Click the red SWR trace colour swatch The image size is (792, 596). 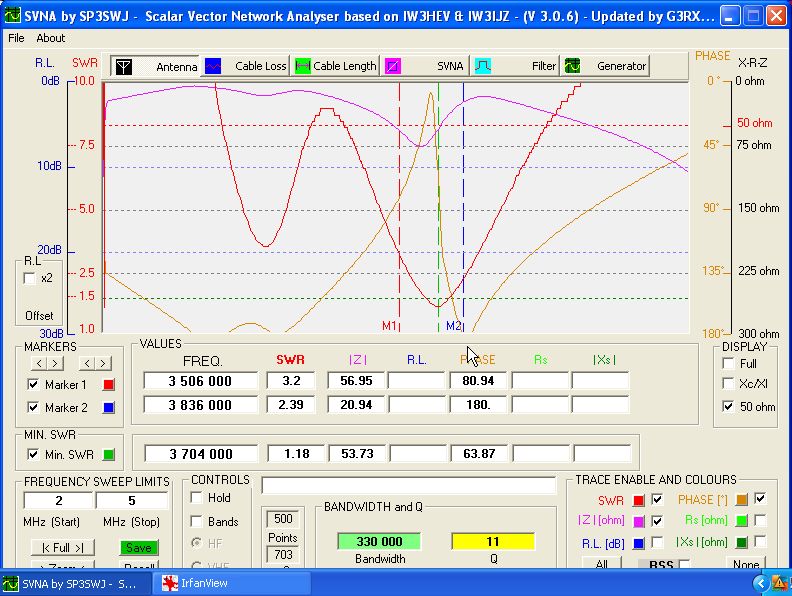tap(639, 500)
